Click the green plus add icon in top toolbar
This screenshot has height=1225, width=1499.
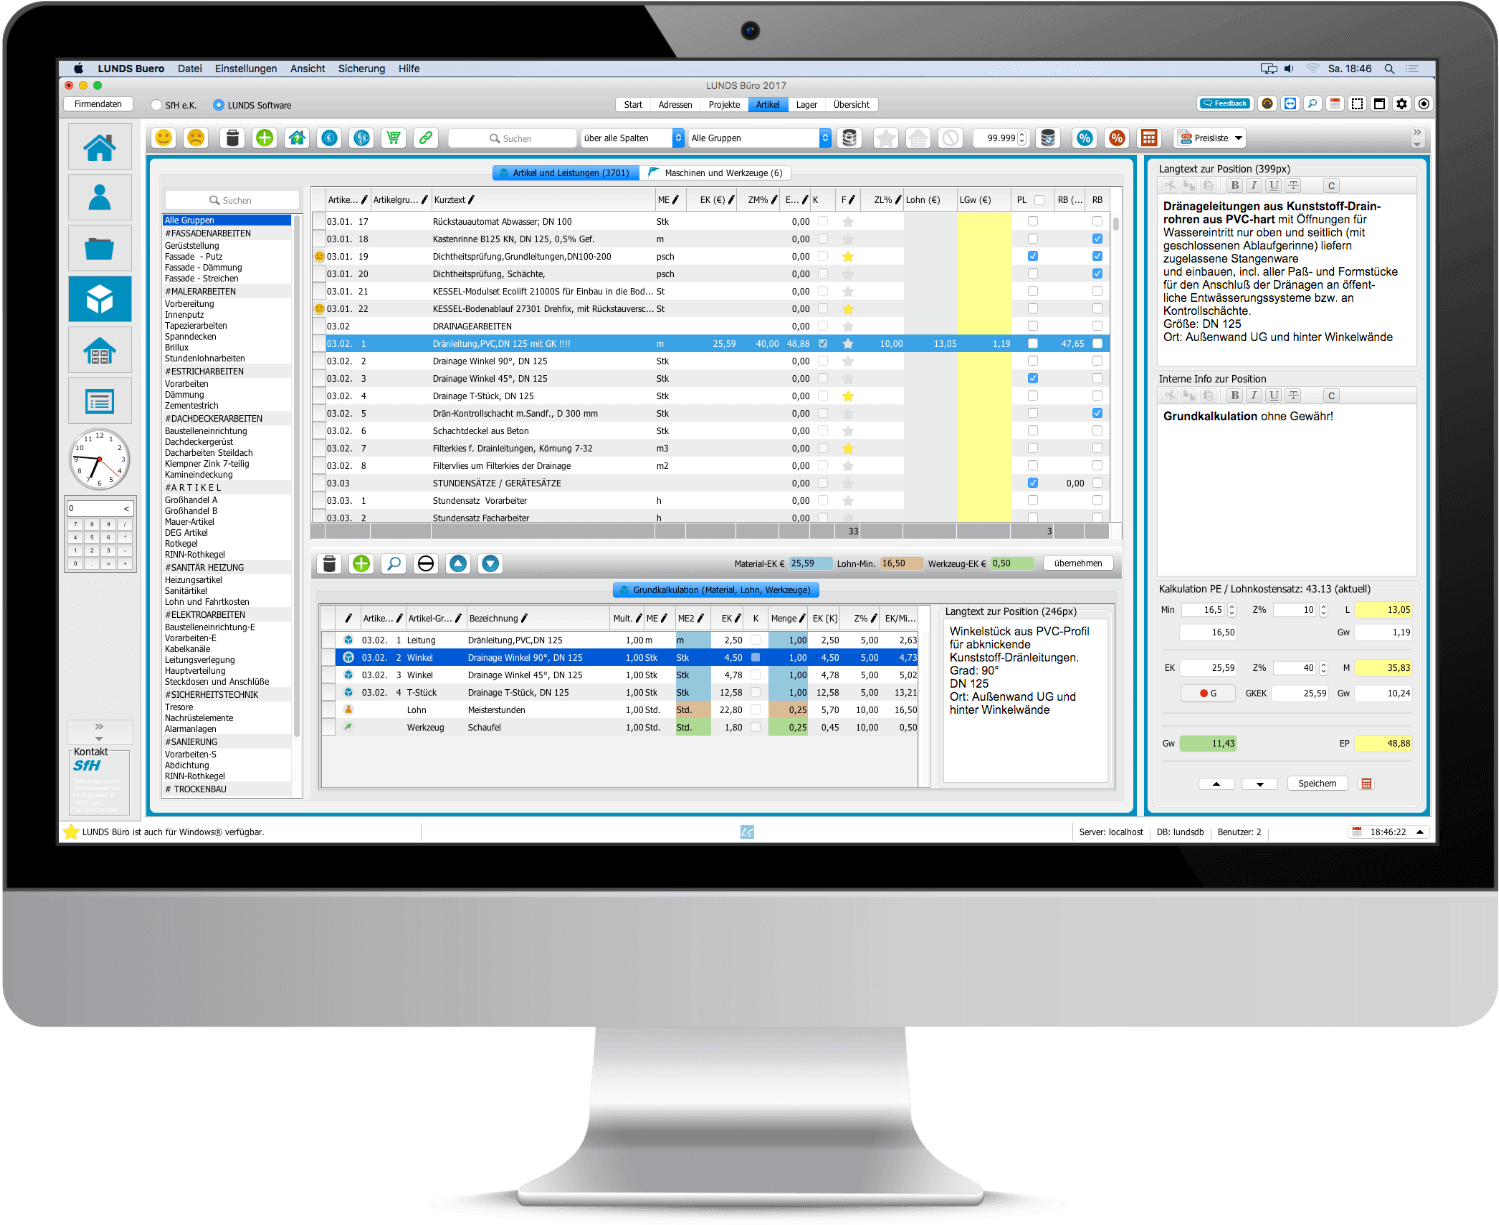coord(264,138)
